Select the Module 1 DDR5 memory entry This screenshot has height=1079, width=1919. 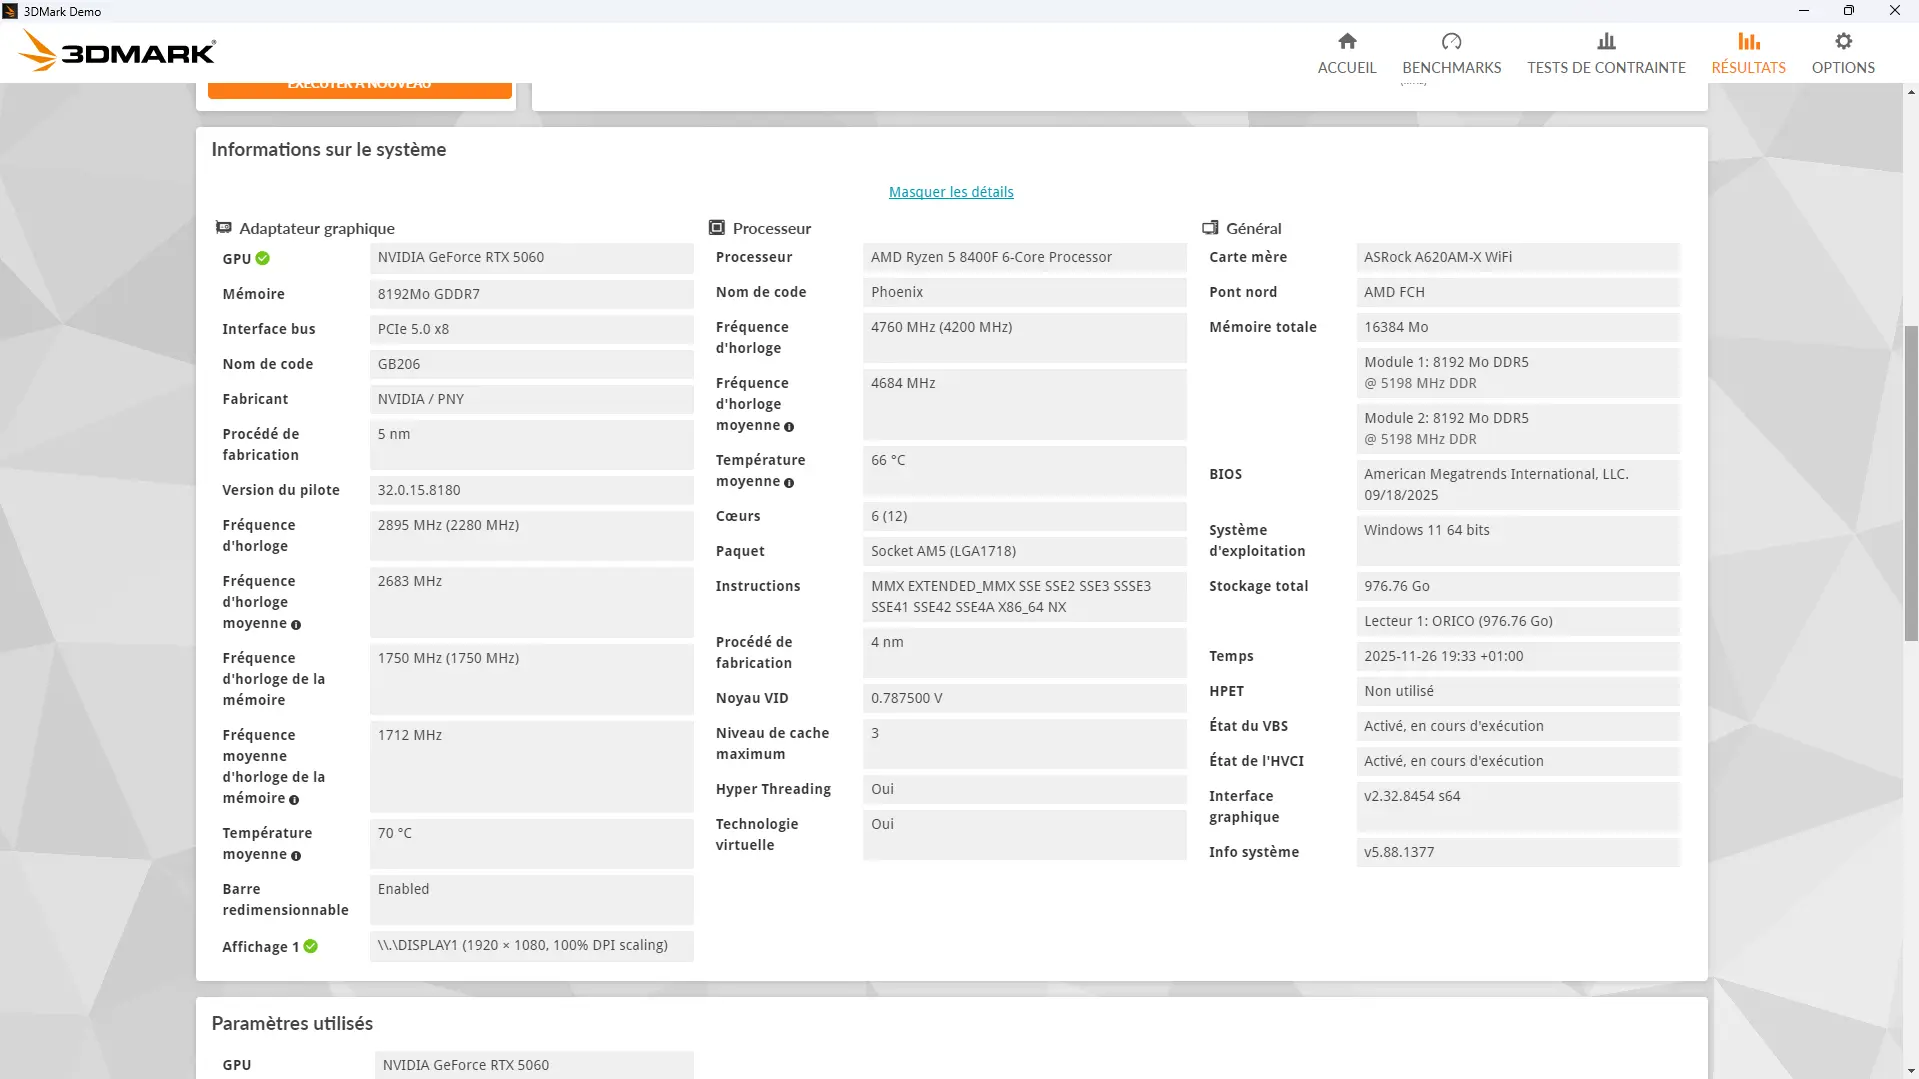pyautogui.click(x=1518, y=373)
